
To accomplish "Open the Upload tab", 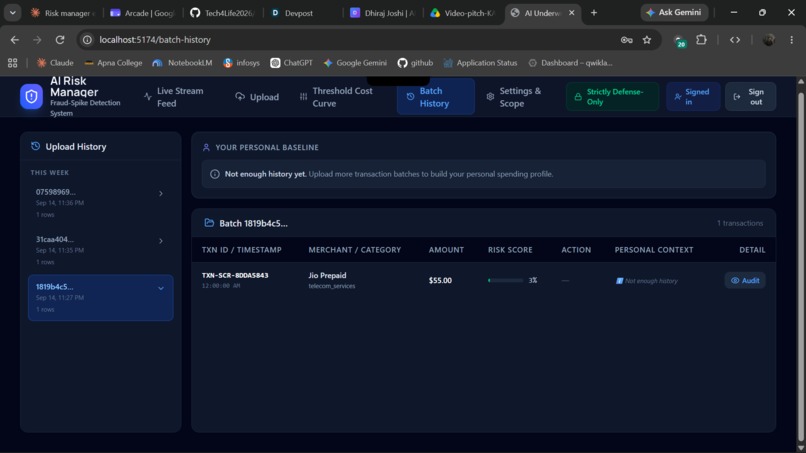I will pyautogui.click(x=257, y=97).
